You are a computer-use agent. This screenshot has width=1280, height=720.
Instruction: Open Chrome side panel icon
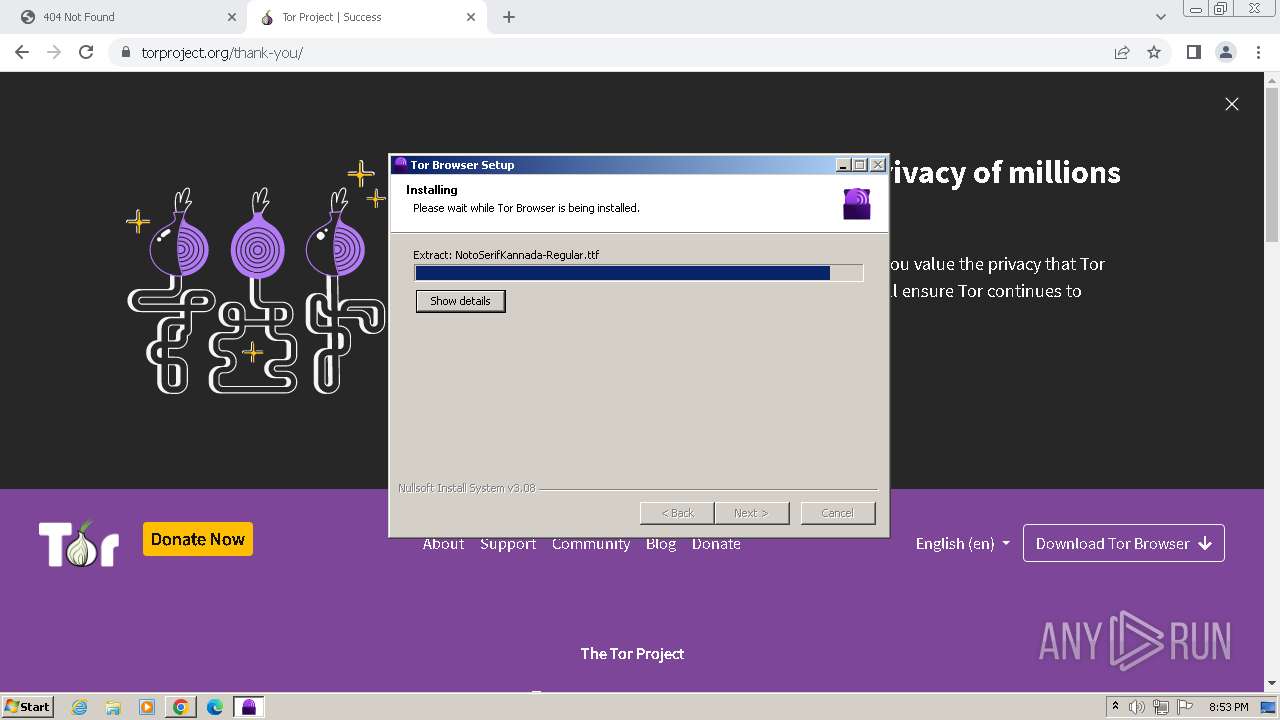[x=1193, y=52]
